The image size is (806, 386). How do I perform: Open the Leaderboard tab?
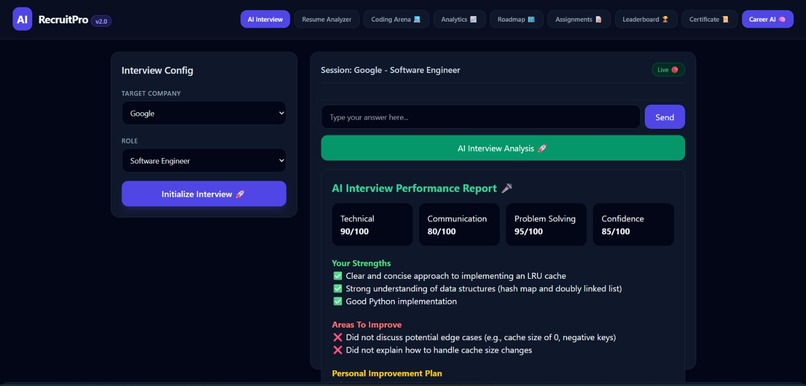(x=646, y=19)
